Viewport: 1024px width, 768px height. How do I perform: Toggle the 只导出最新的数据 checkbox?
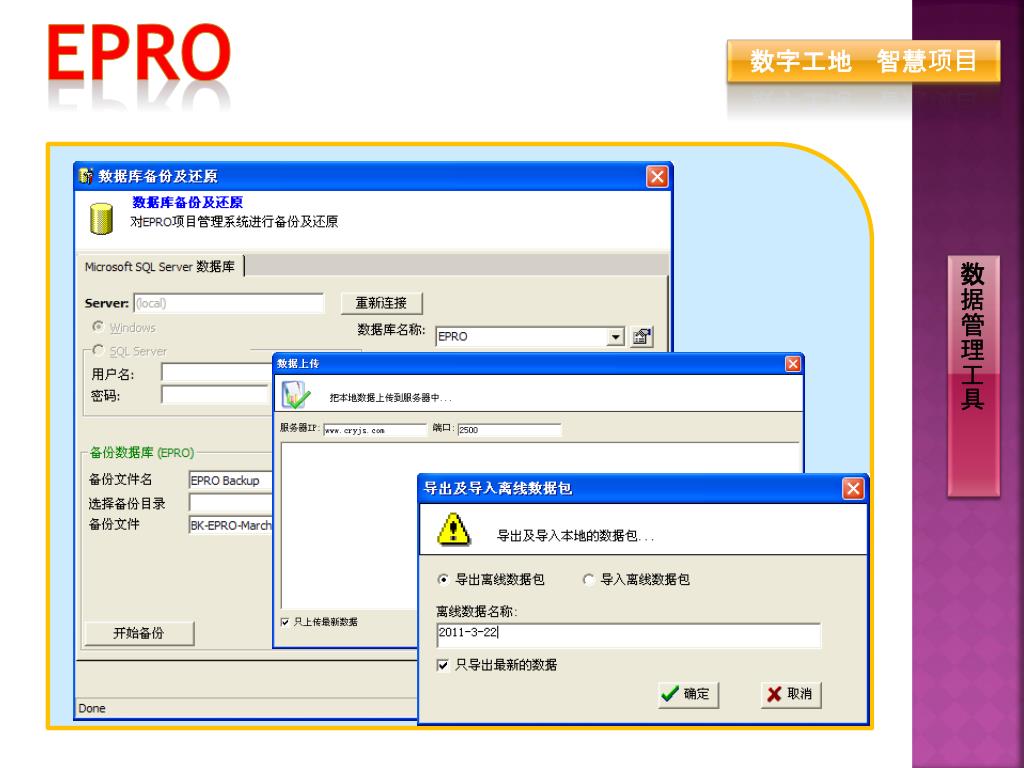(443, 665)
